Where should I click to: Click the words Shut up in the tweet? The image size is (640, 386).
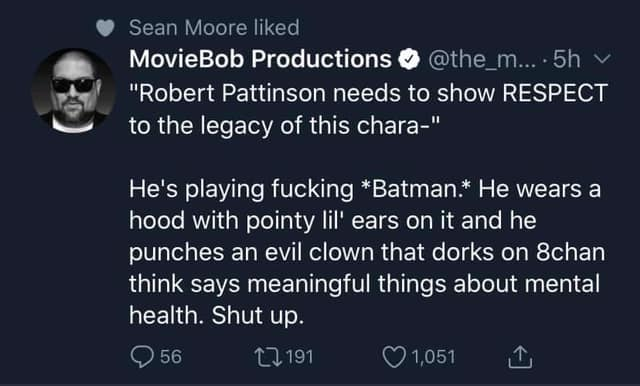(258, 316)
